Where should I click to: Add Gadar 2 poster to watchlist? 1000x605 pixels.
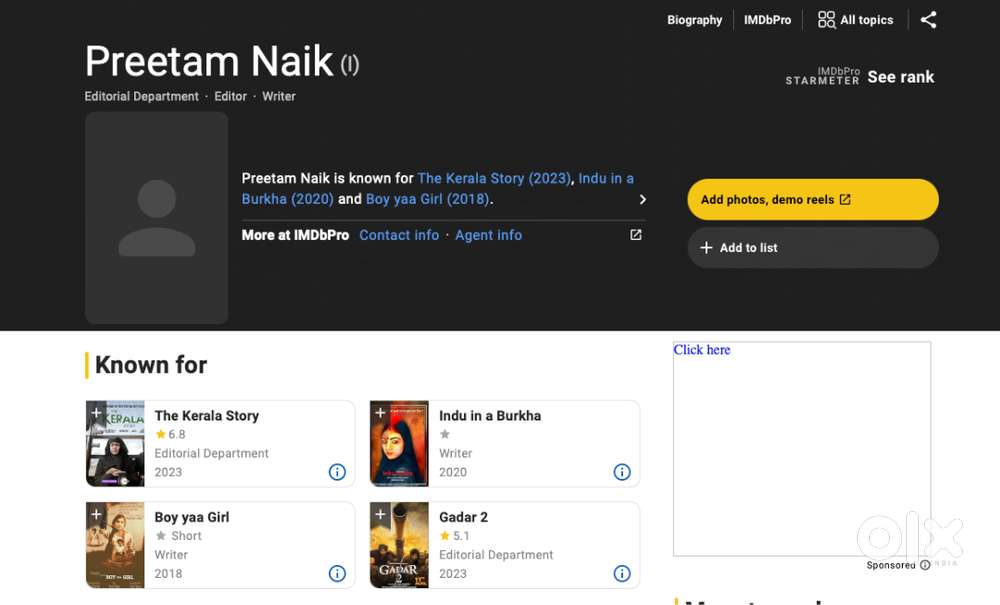380,514
